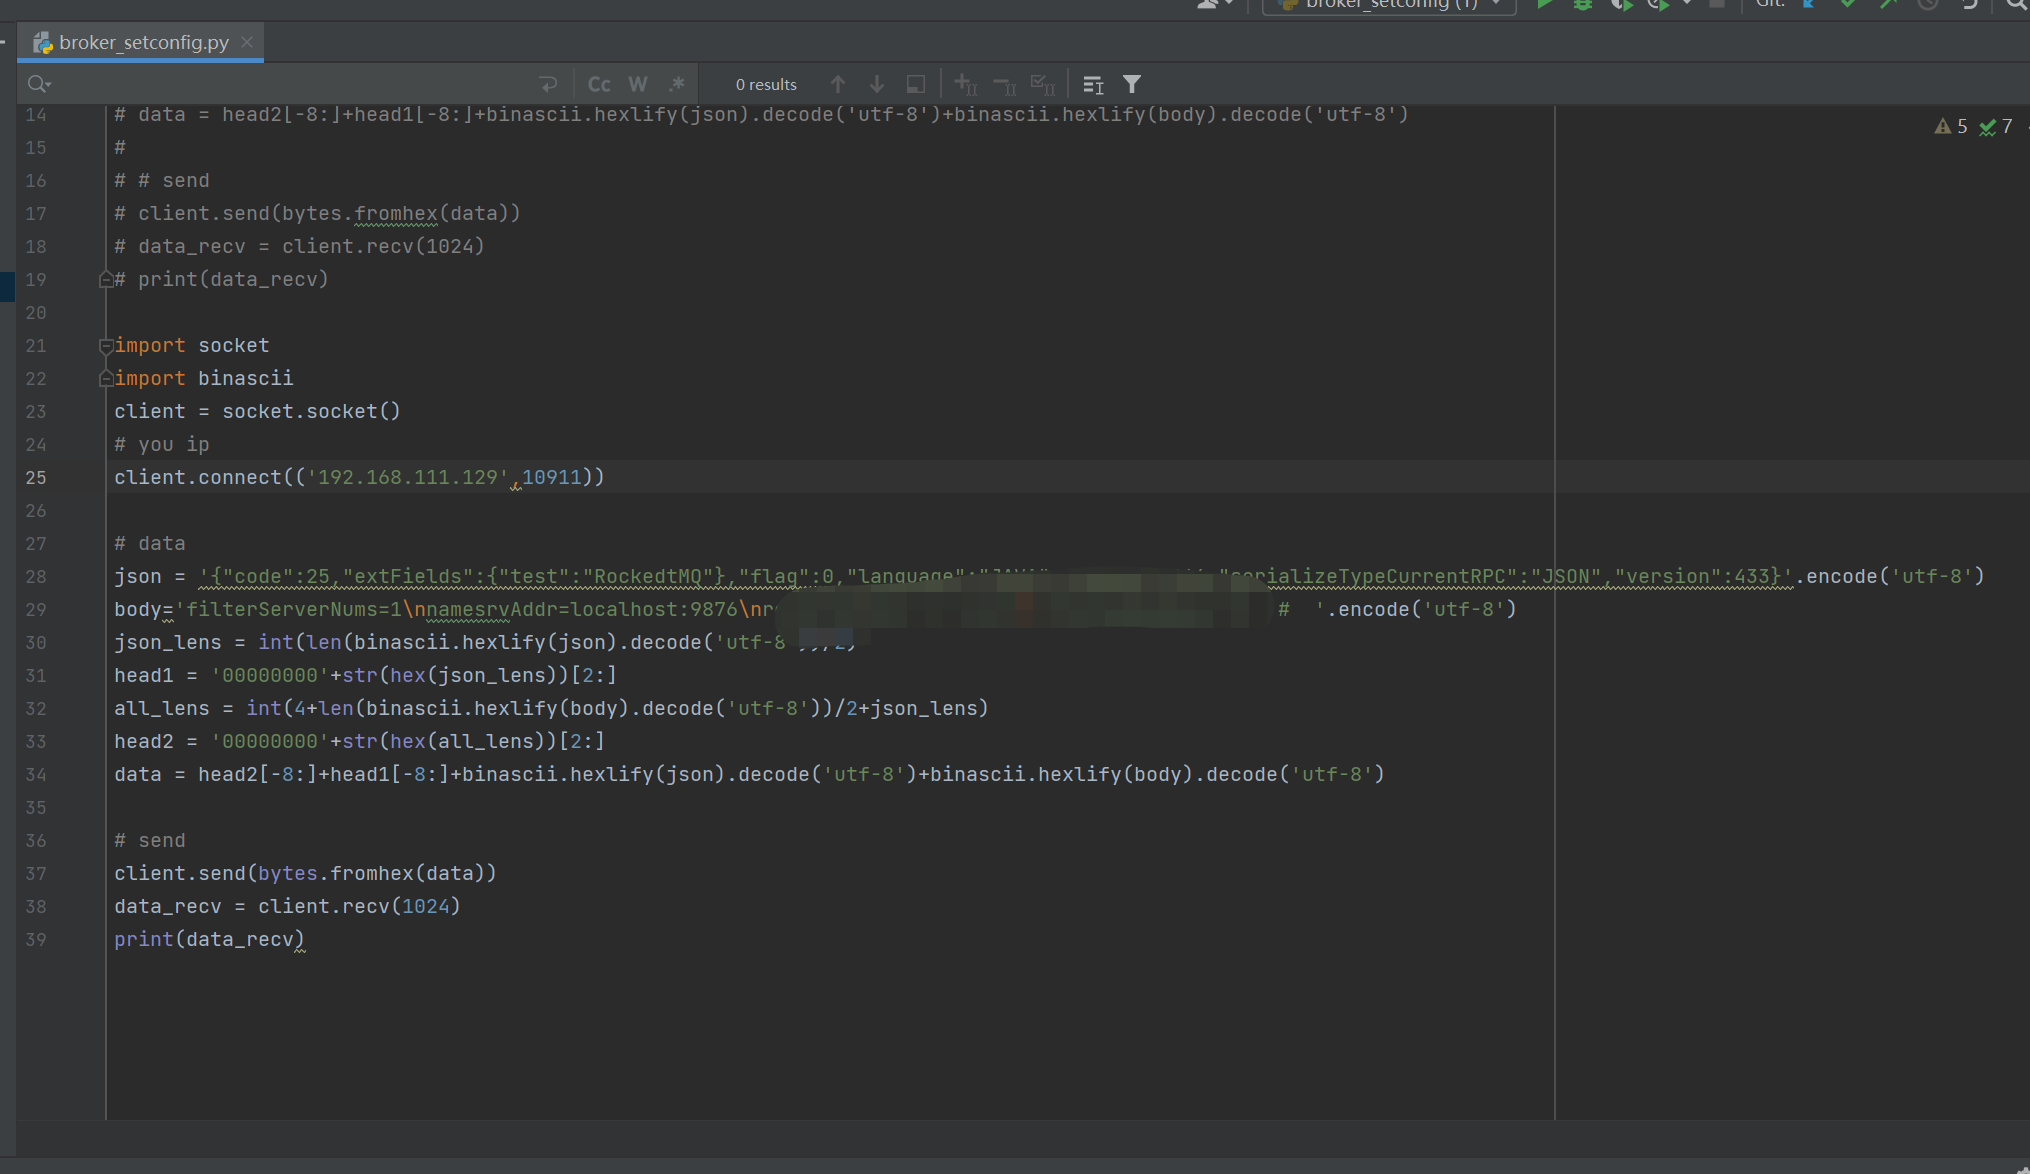This screenshot has width=2030, height=1174.
Task: Toggle search in selection only
Action: pyautogui.click(x=1093, y=84)
